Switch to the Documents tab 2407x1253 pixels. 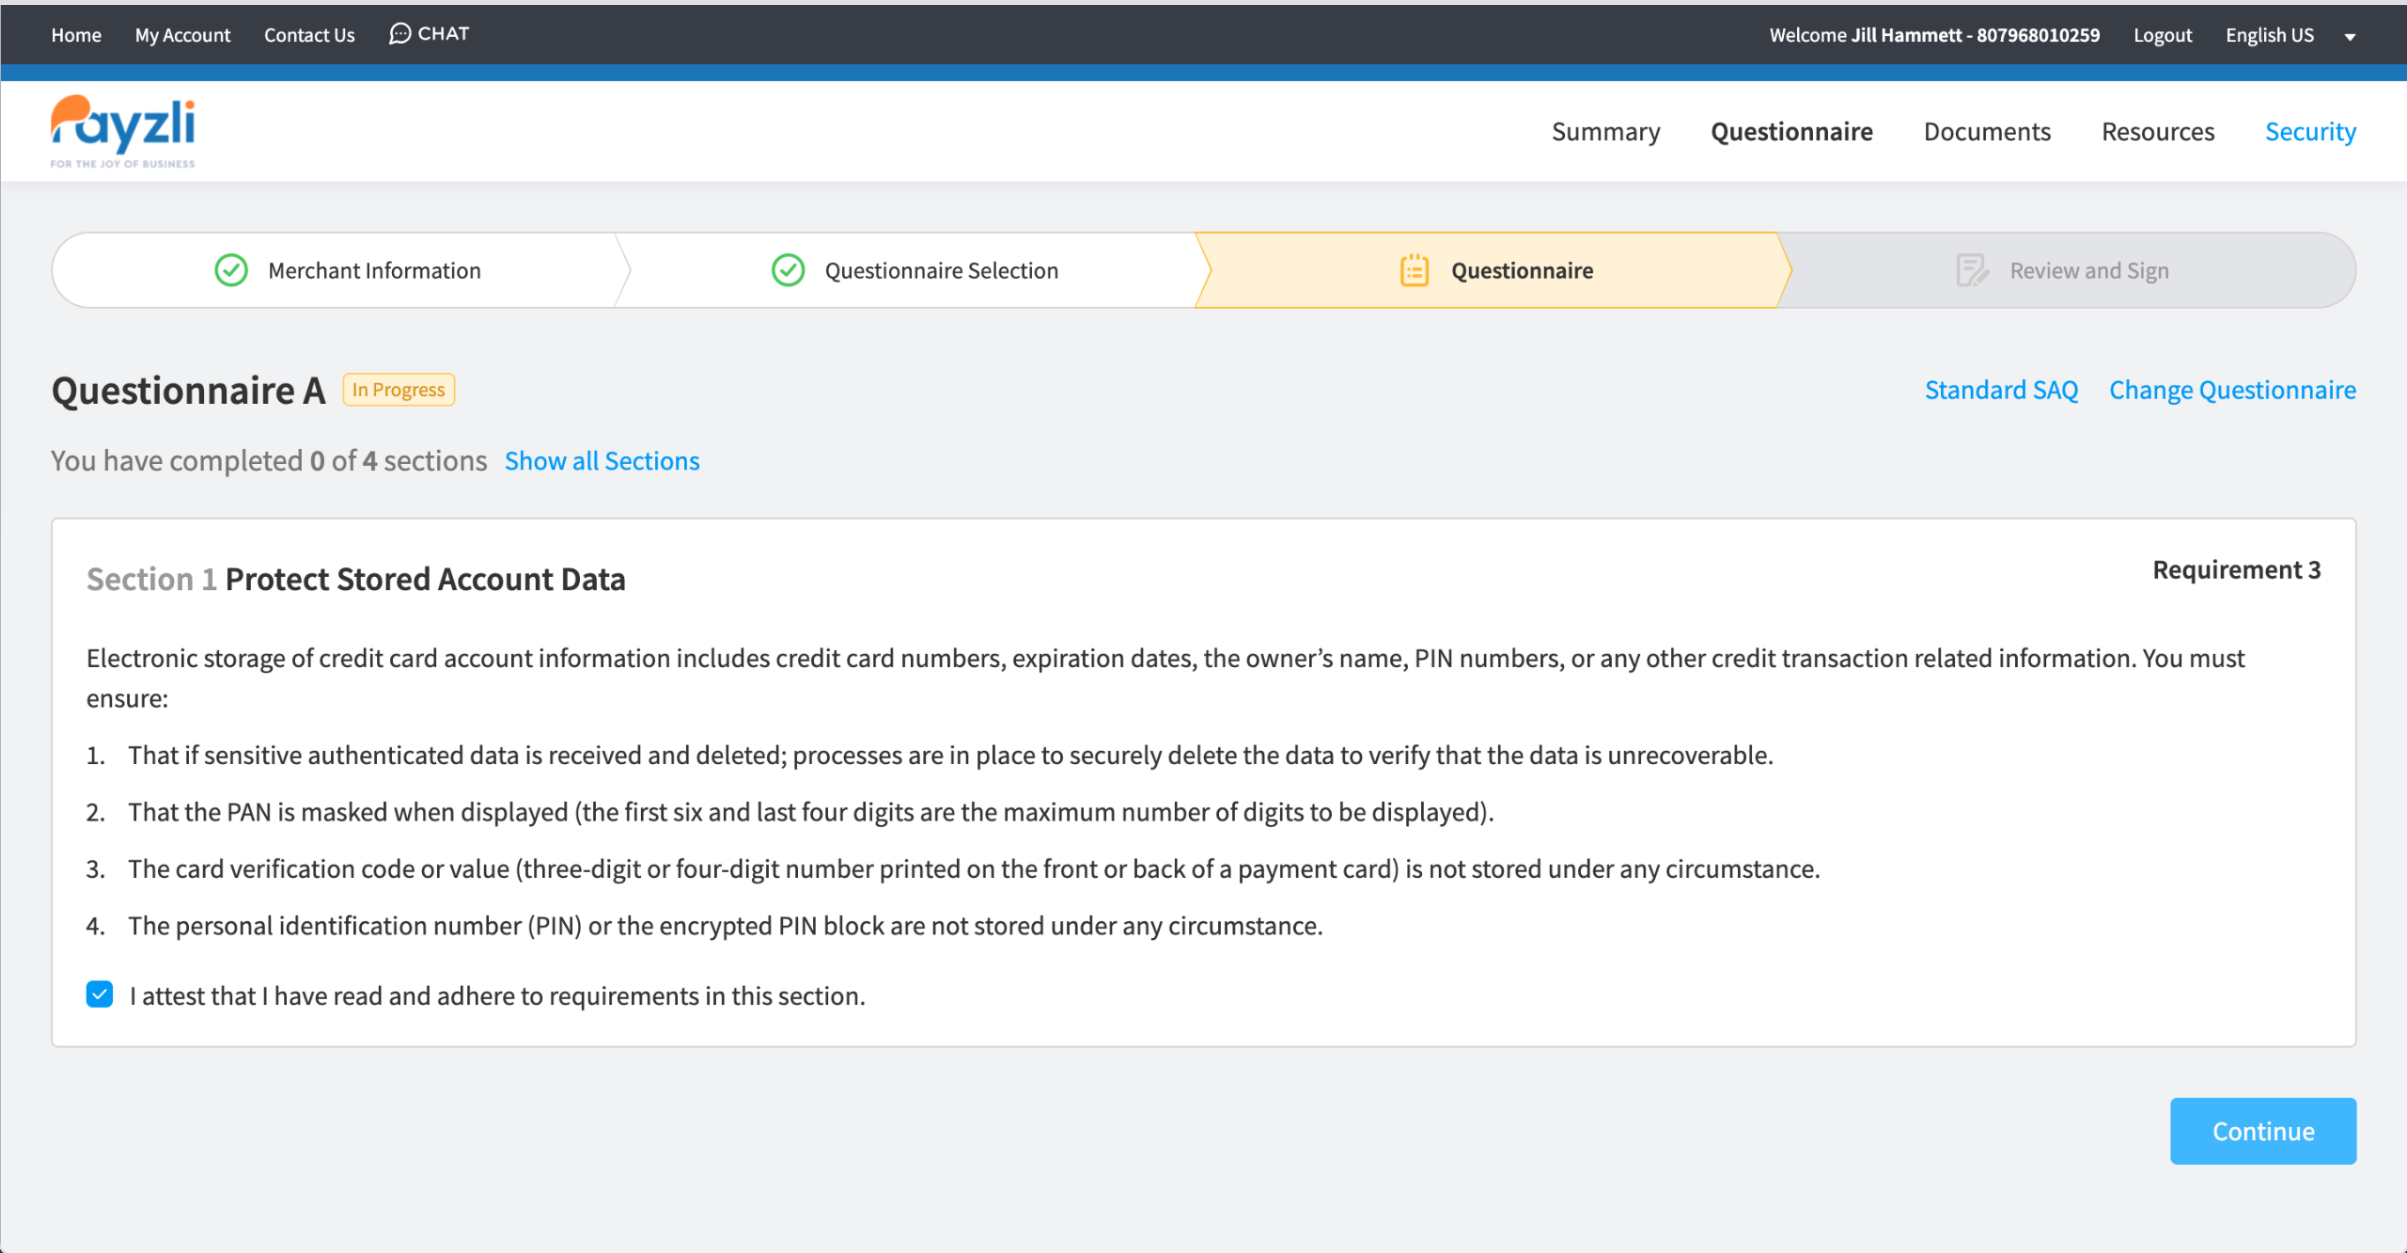click(1986, 132)
